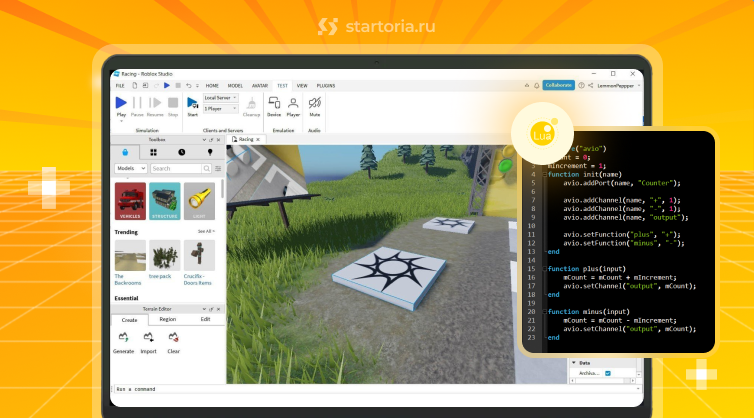The height and width of the screenshot is (418, 754).
Task: Select the Toolbox Creations lightbulb tab
Action: point(210,152)
